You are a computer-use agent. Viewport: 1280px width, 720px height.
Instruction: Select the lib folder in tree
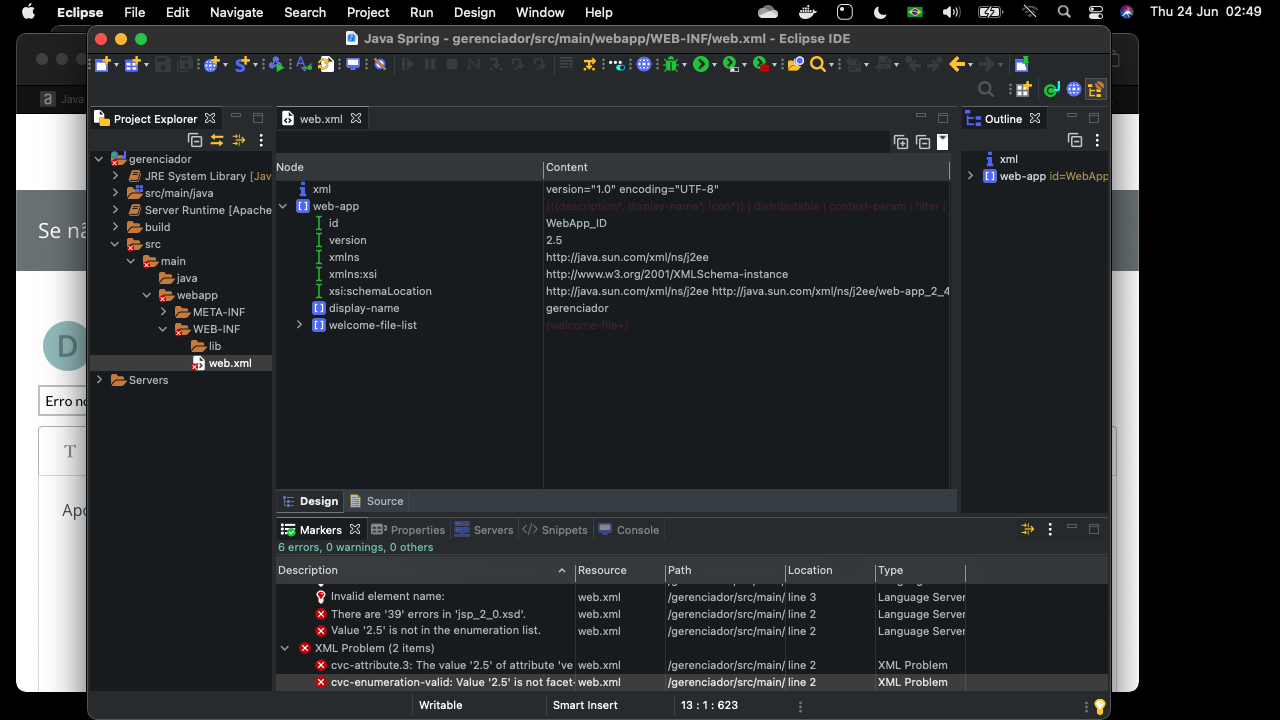point(207,346)
